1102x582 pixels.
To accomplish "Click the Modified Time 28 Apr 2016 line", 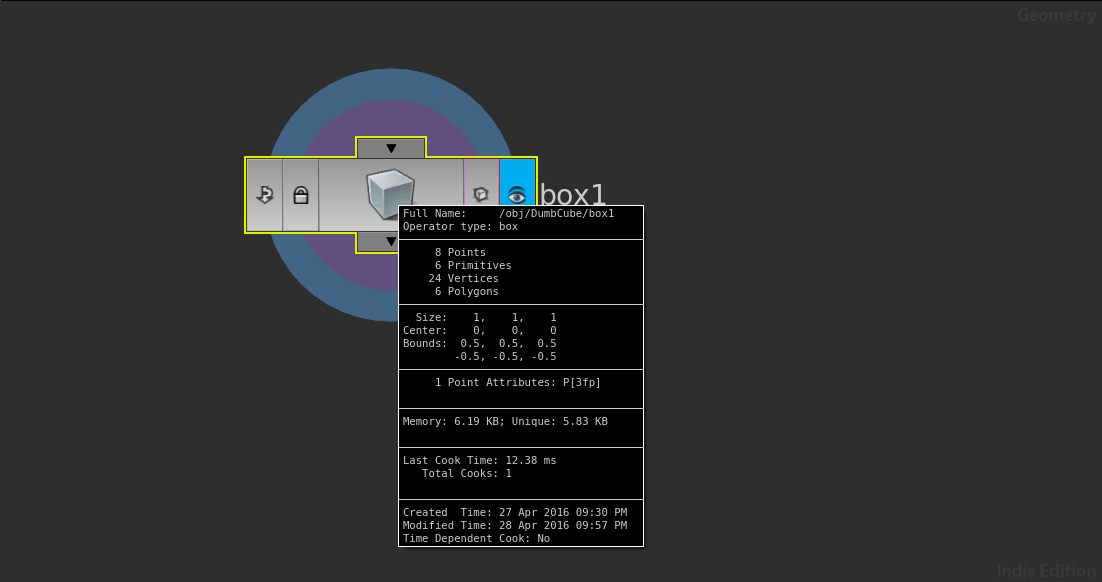I will (514, 525).
